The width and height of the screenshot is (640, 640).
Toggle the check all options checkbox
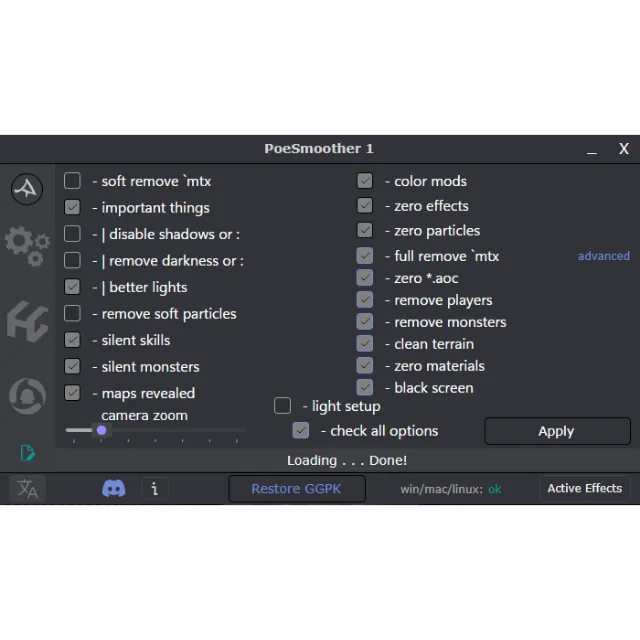pos(301,431)
